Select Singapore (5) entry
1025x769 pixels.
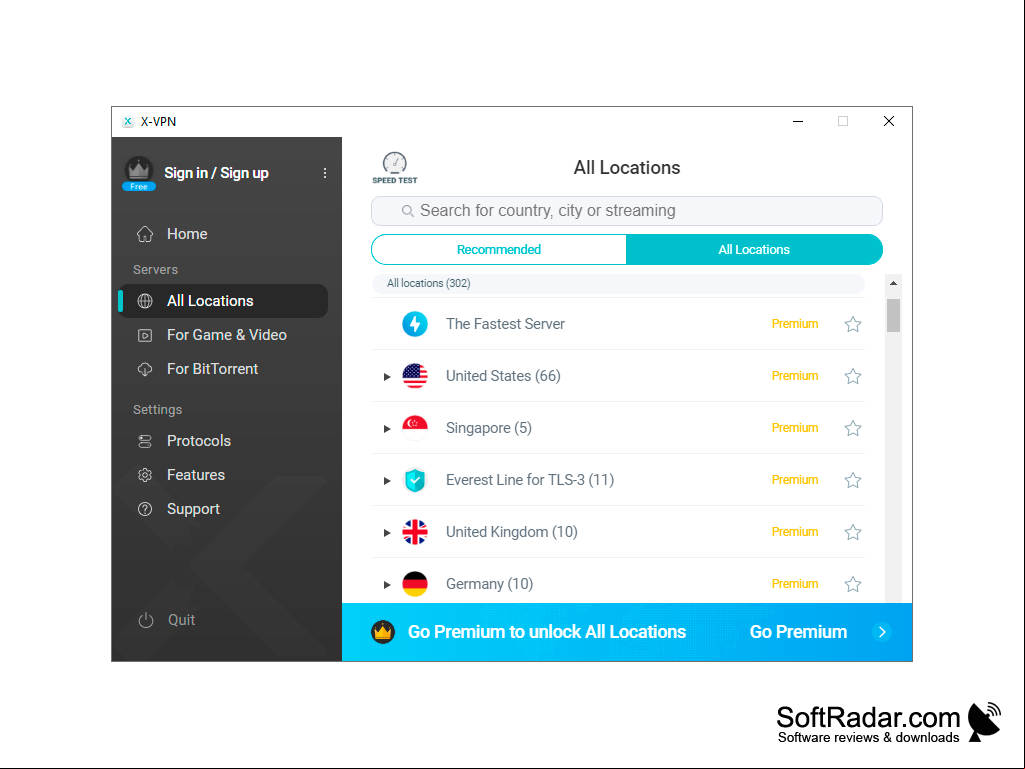(x=489, y=428)
